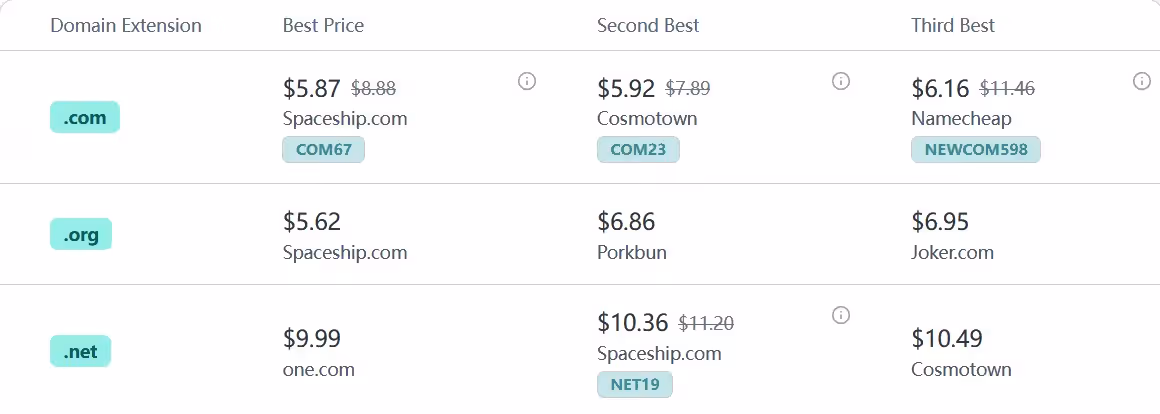Image resolution: width=1160 pixels, height=414 pixels.
Task: Click the Second Best column header
Action: pos(648,25)
